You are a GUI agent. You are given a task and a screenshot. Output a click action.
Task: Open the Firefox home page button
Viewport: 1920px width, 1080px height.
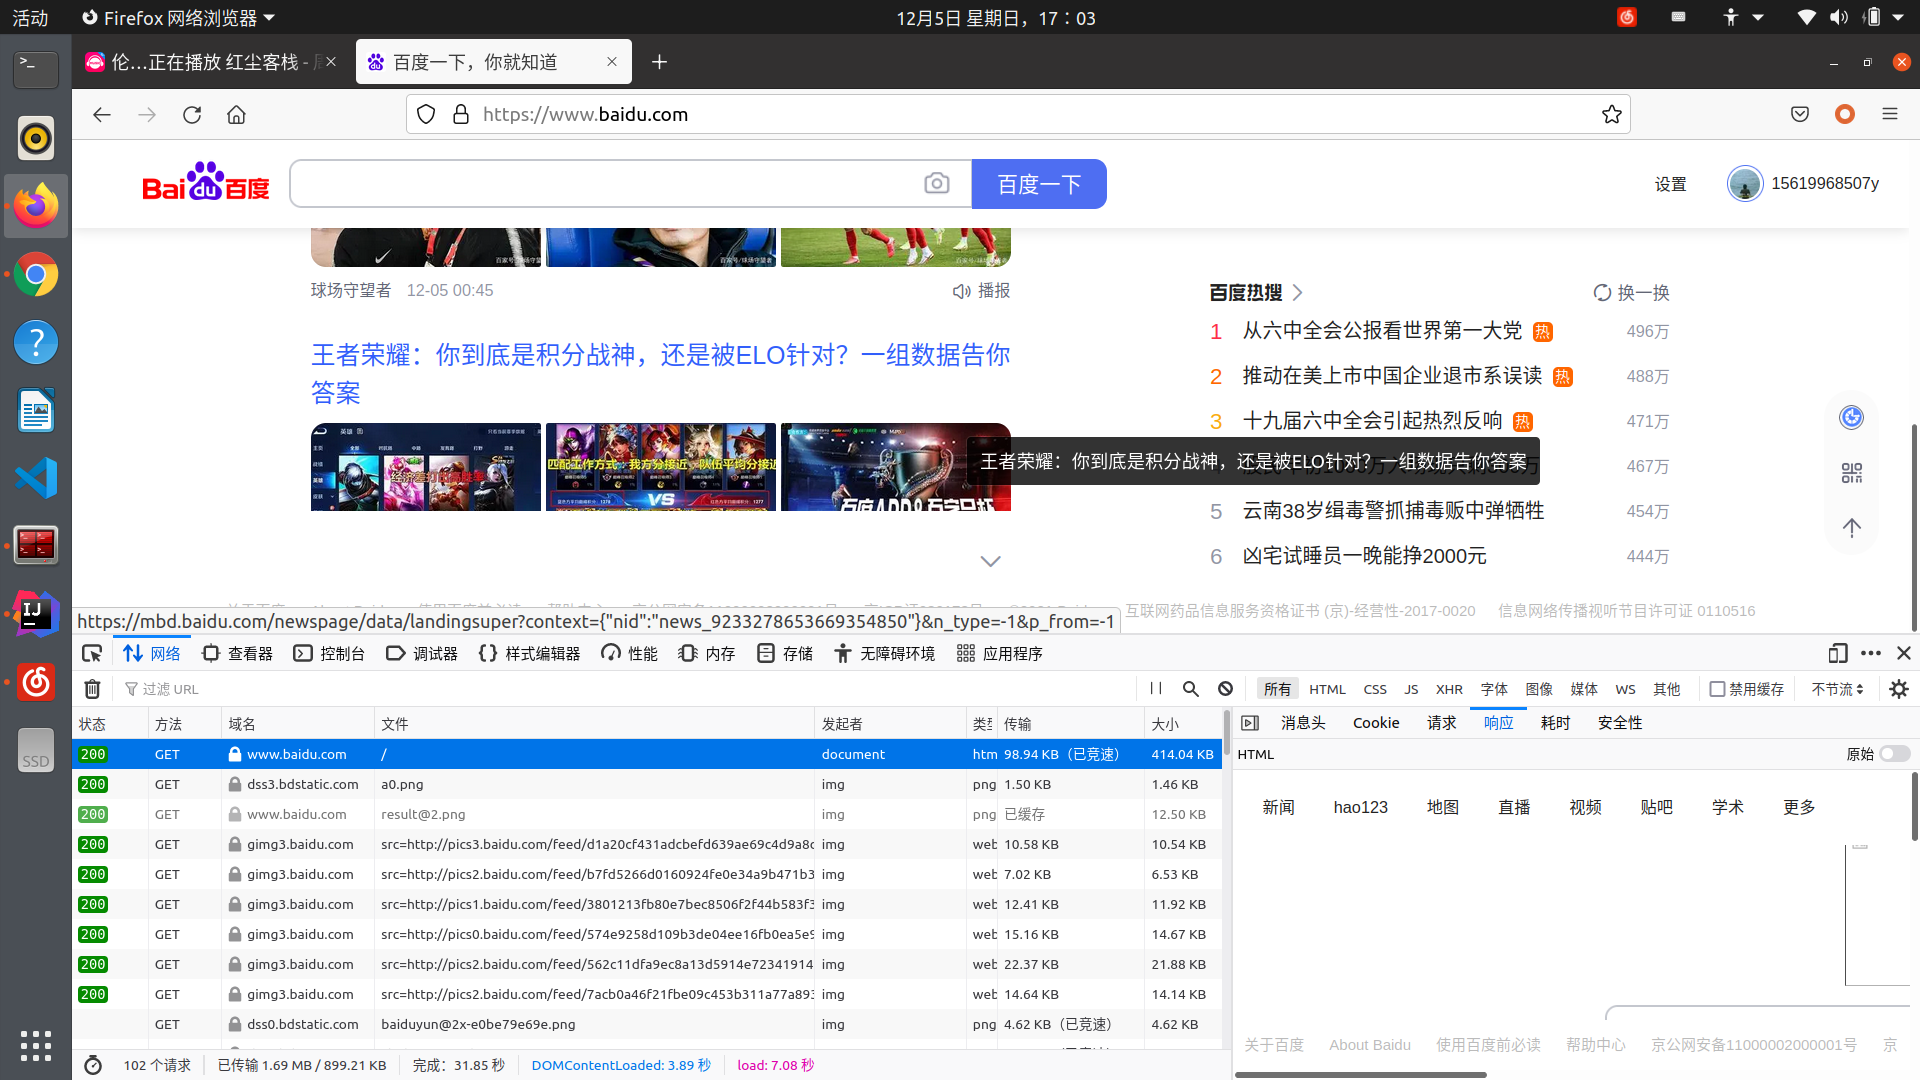click(236, 115)
